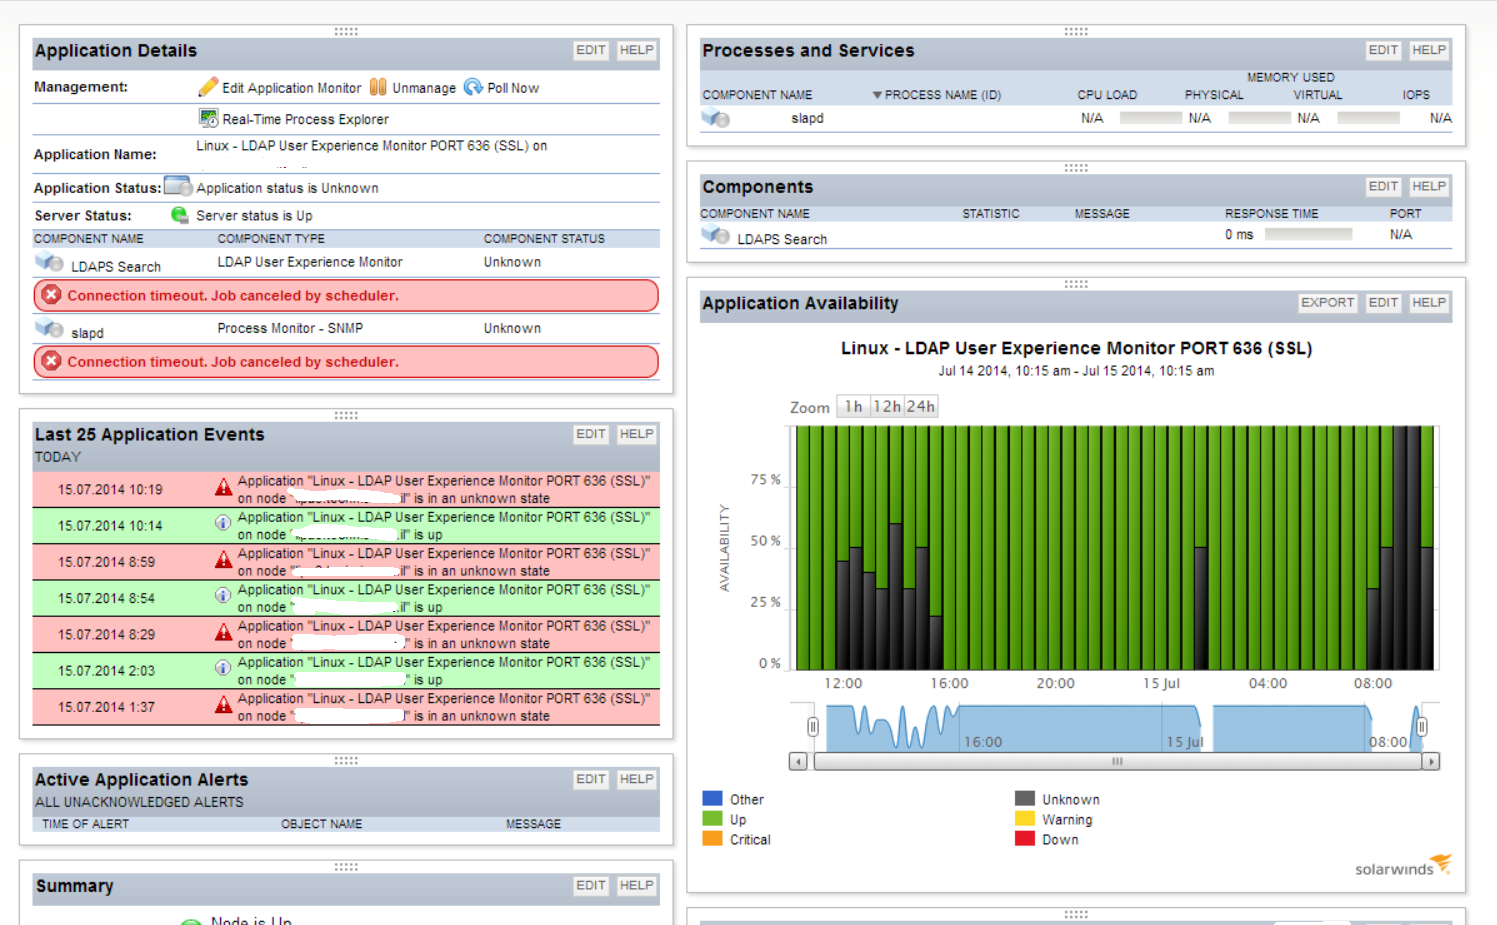The height and width of the screenshot is (925, 1497).
Task: Click the info icon for the 8:54 event
Action: point(223,595)
